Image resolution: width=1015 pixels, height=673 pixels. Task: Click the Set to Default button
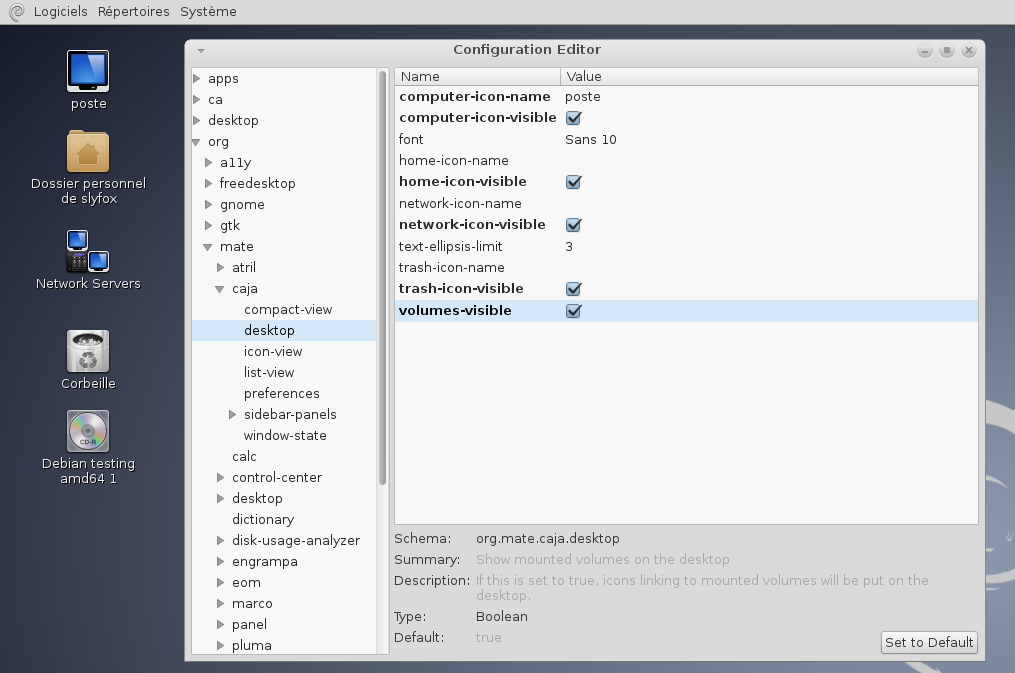tap(929, 643)
